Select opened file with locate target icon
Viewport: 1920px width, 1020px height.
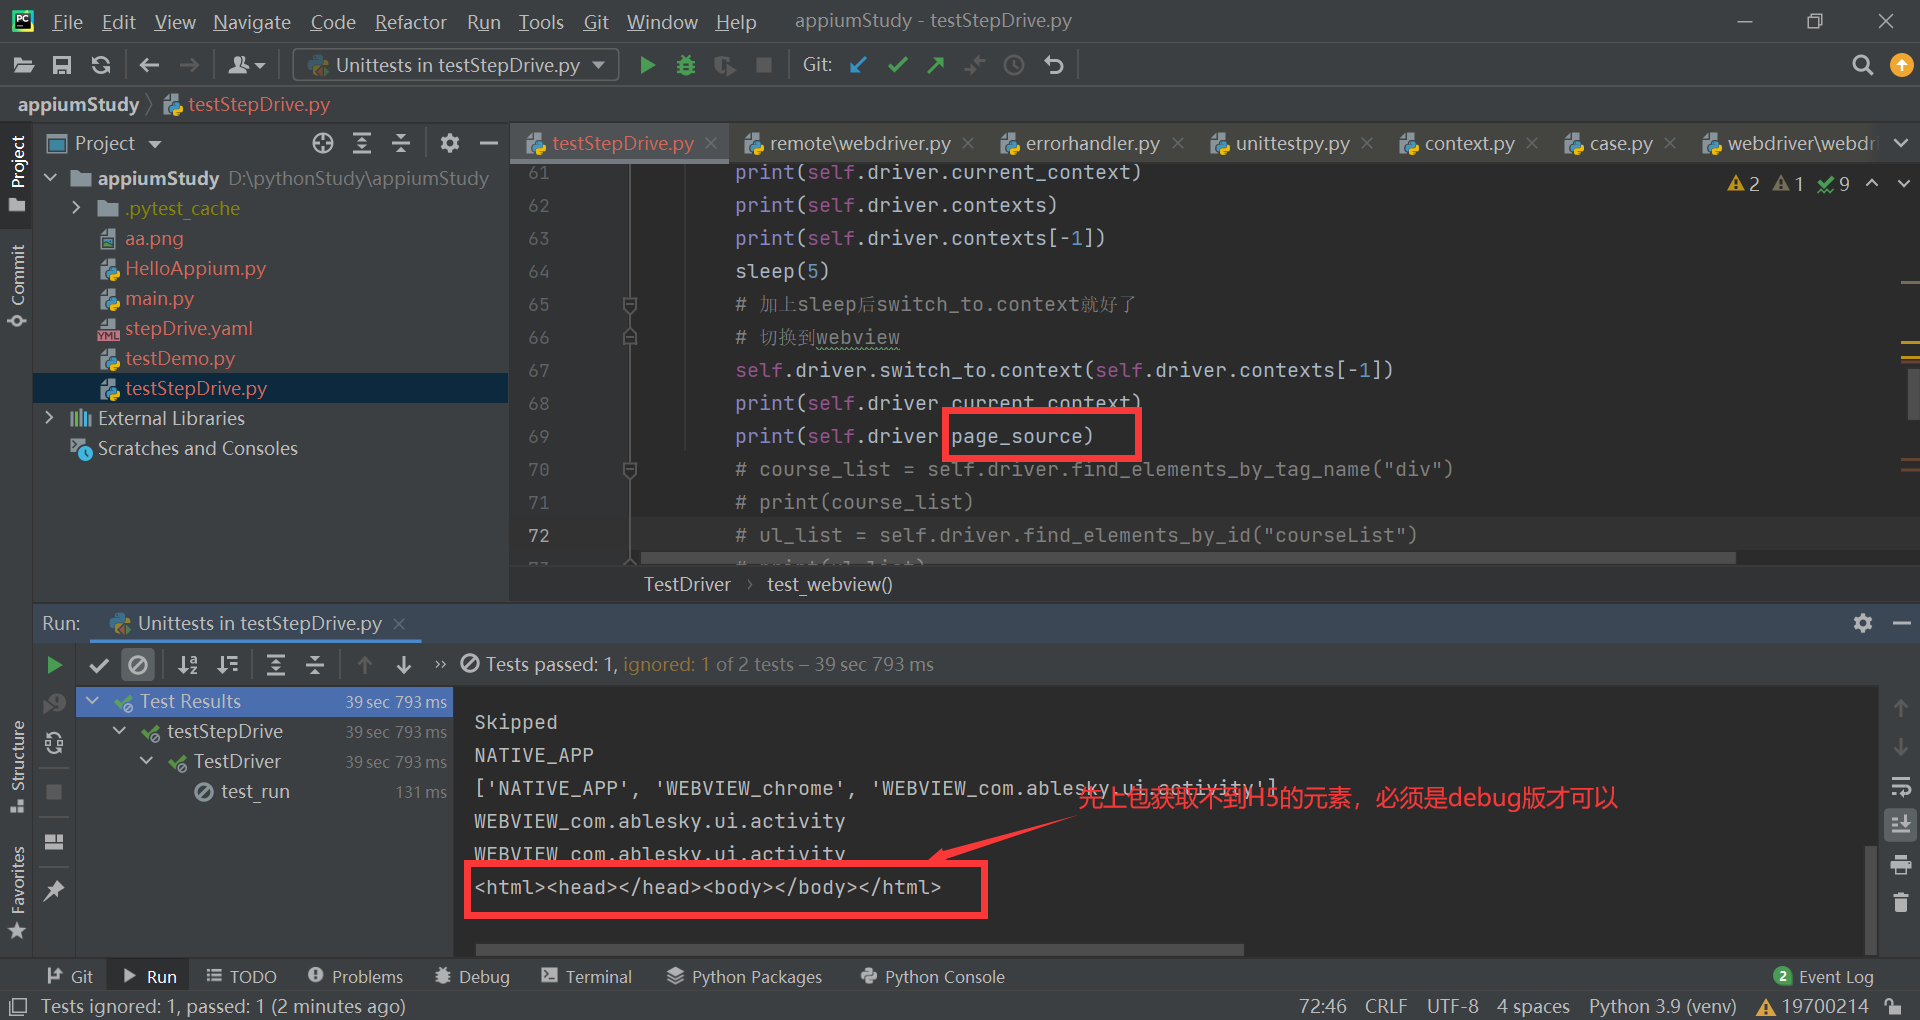(323, 143)
